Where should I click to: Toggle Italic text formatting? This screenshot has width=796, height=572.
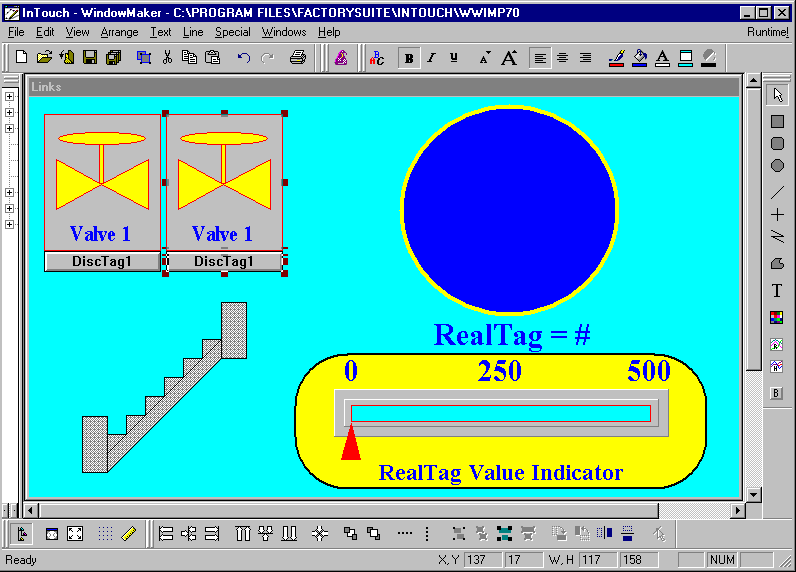(432, 58)
